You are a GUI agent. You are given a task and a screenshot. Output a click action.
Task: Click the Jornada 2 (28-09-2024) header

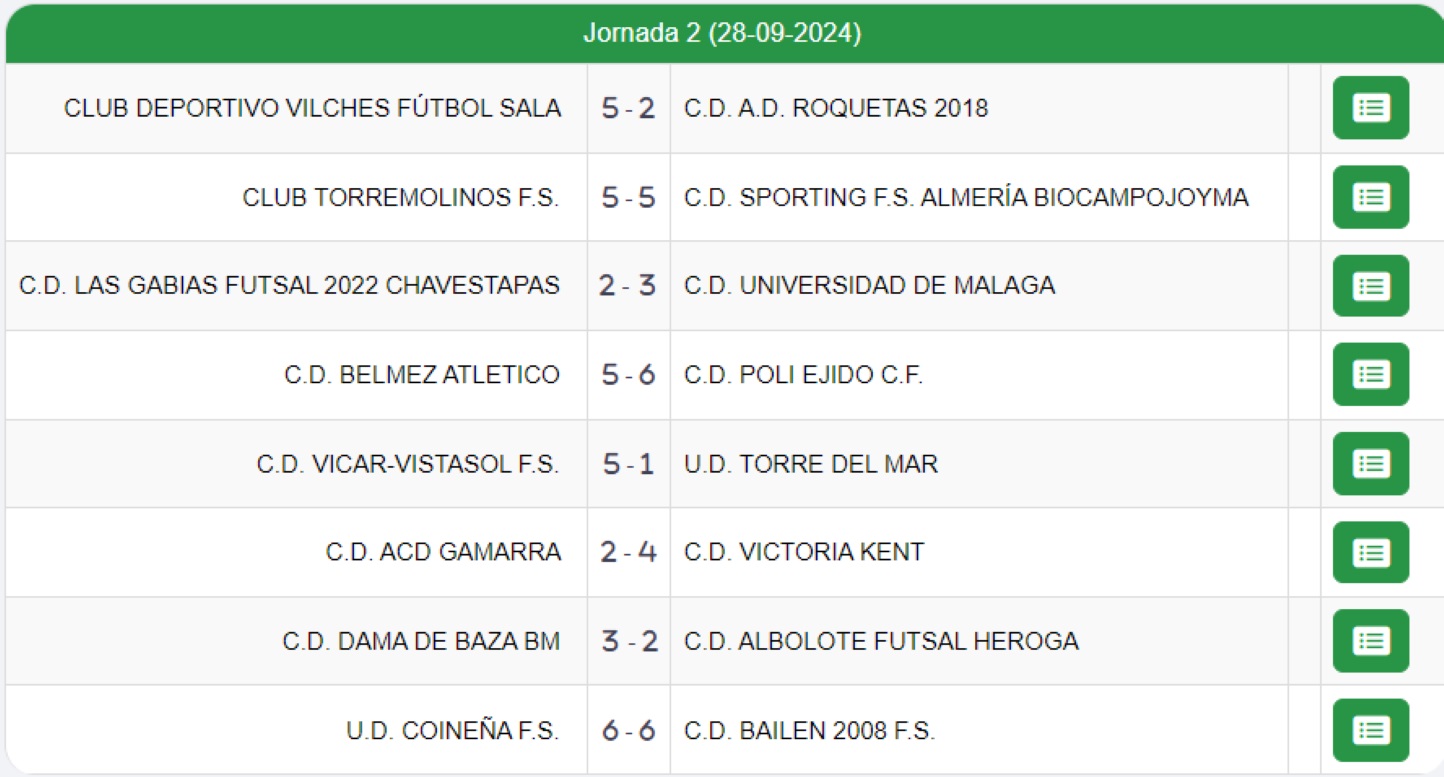pyautogui.click(x=722, y=33)
